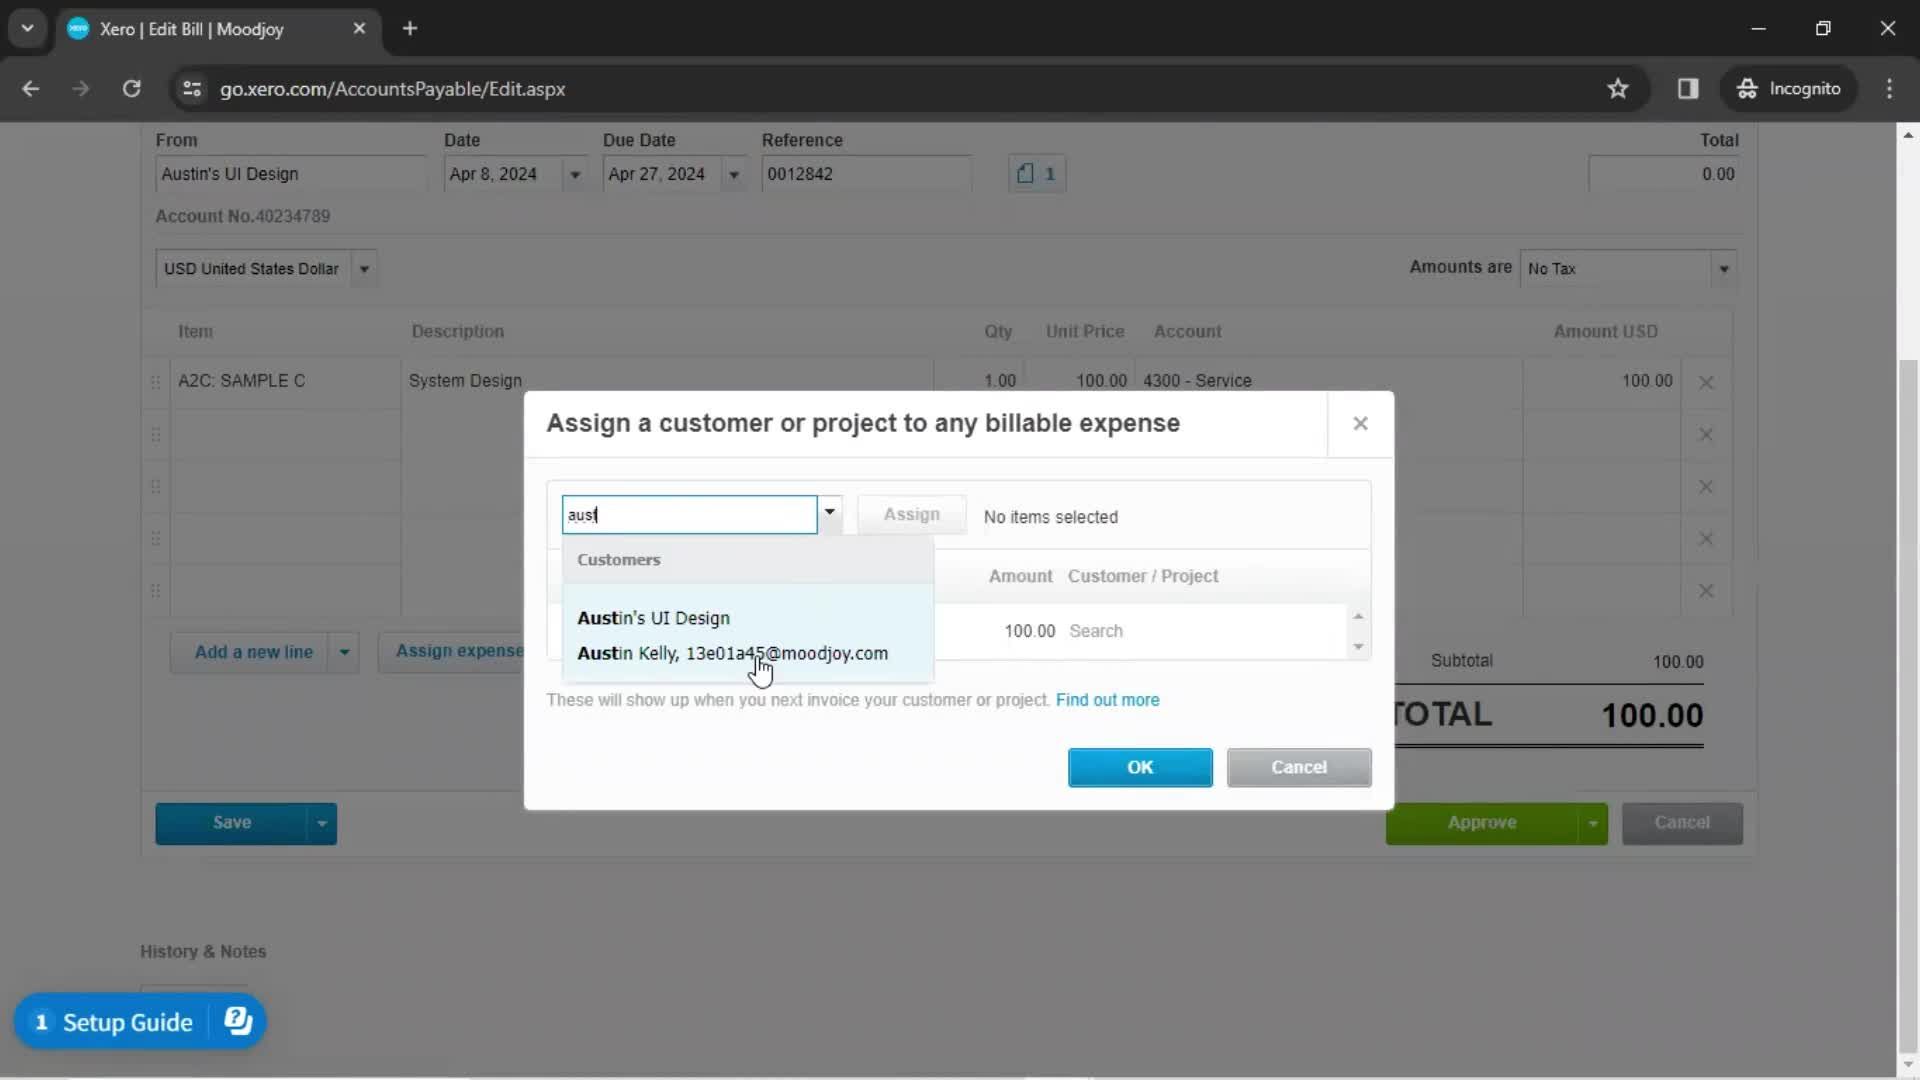Image resolution: width=1920 pixels, height=1080 pixels.
Task: Save the bill
Action: click(x=231, y=823)
